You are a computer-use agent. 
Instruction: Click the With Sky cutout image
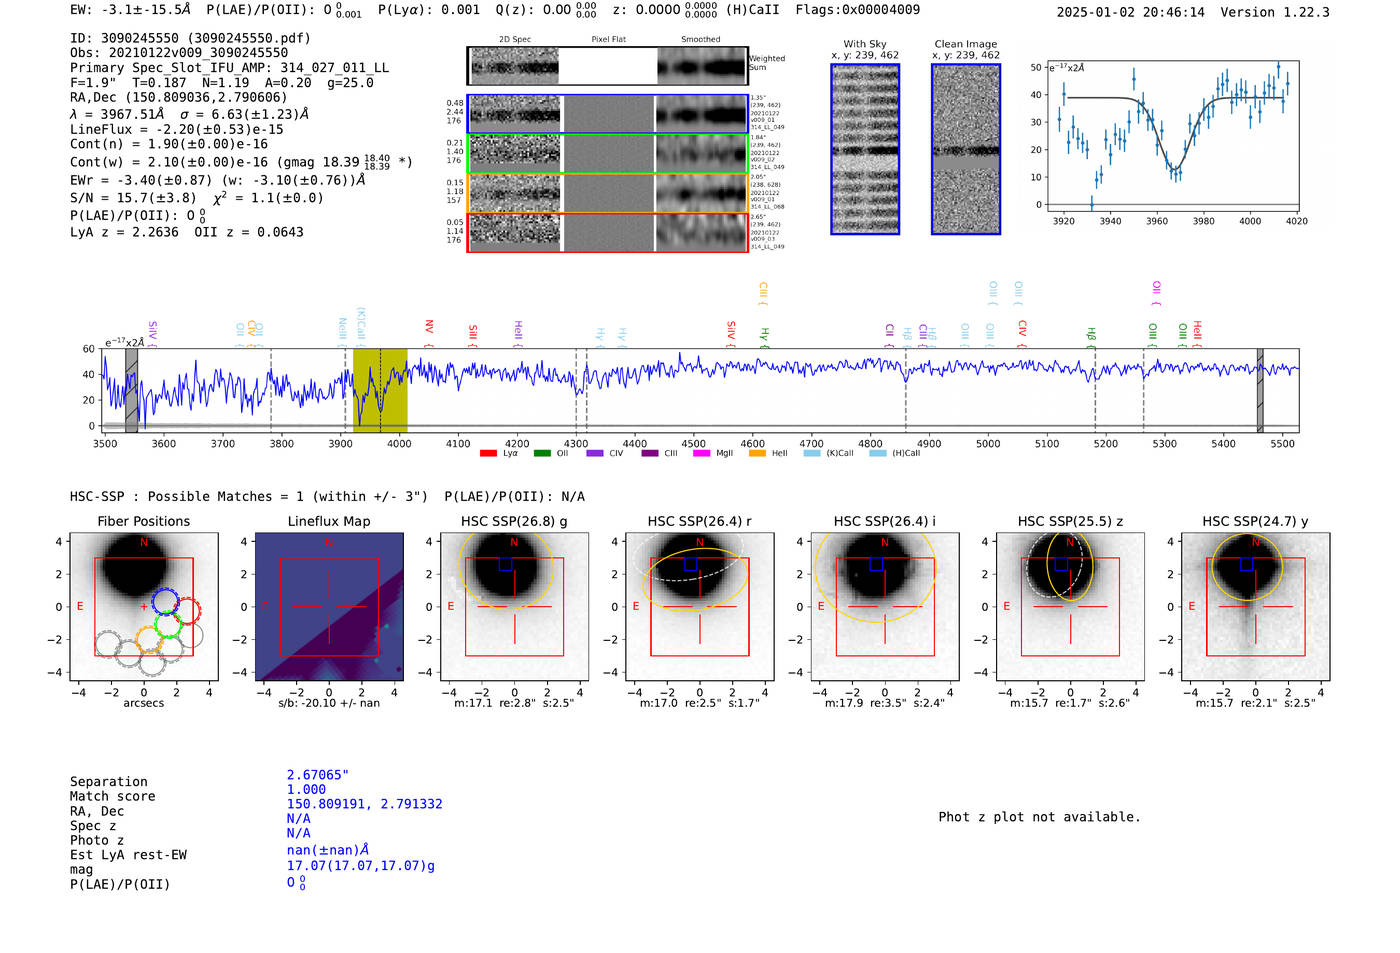click(865, 149)
